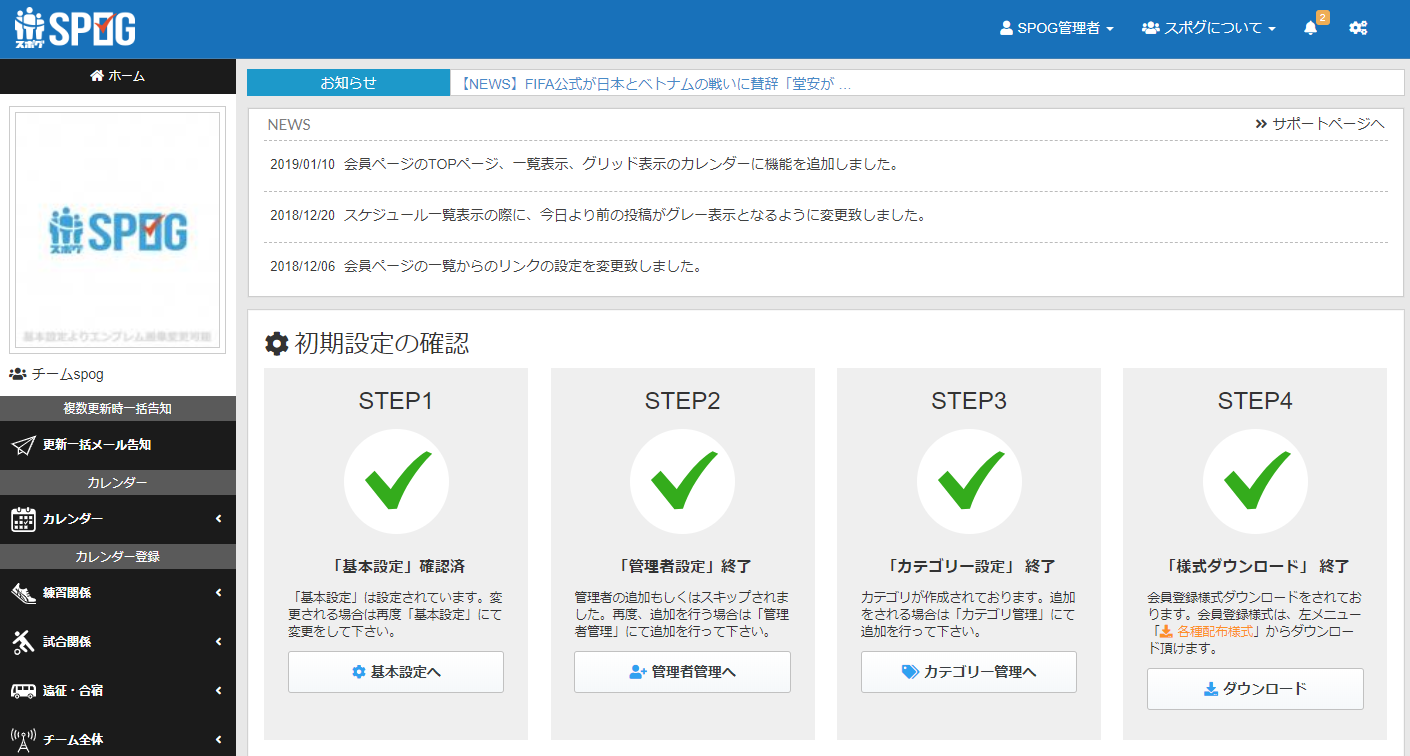1410x756 pixels.
Task: Select the ホーム menu item
Action: (x=118, y=76)
